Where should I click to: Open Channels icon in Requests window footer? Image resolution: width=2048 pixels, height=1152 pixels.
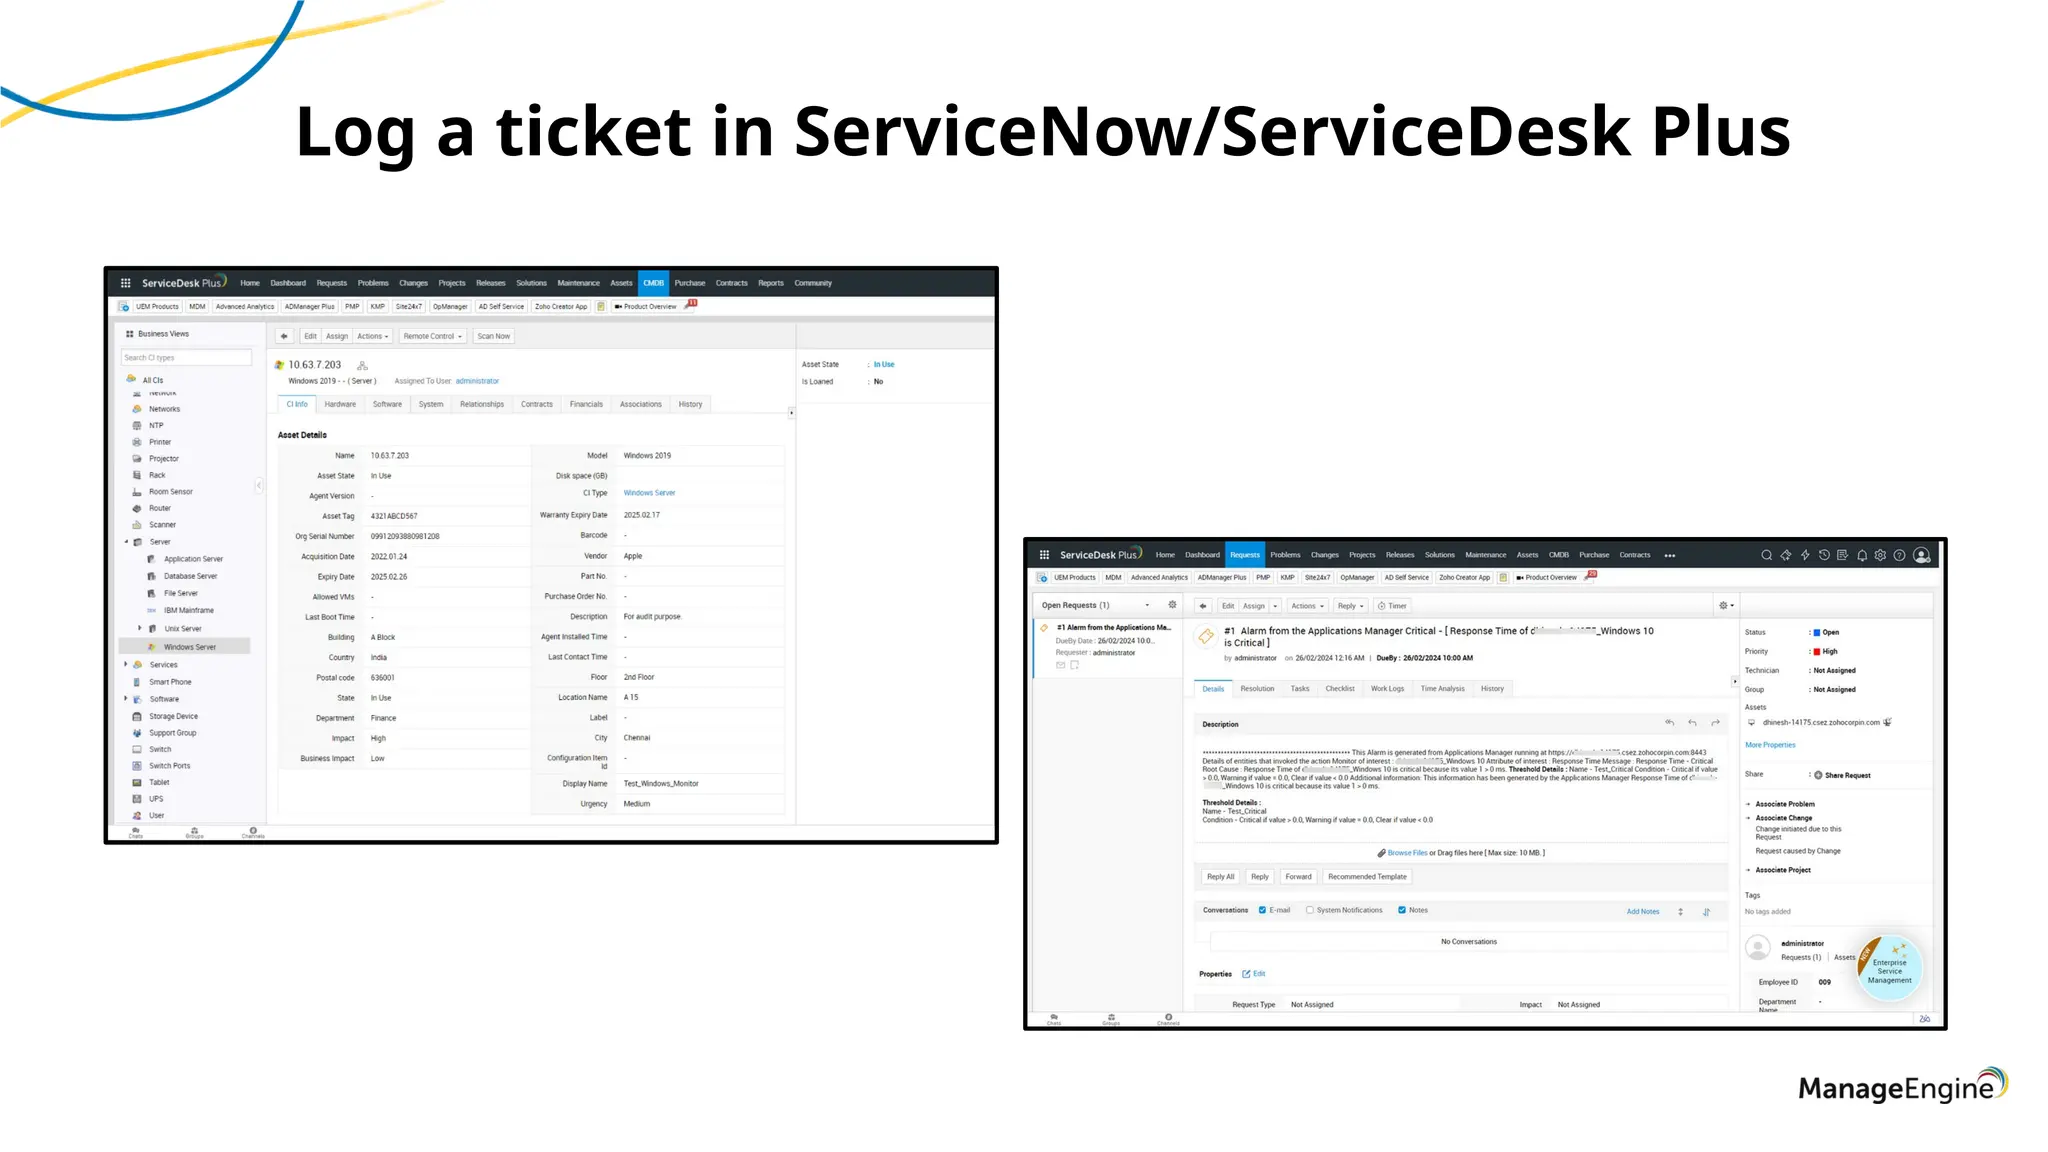[1168, 1019]
